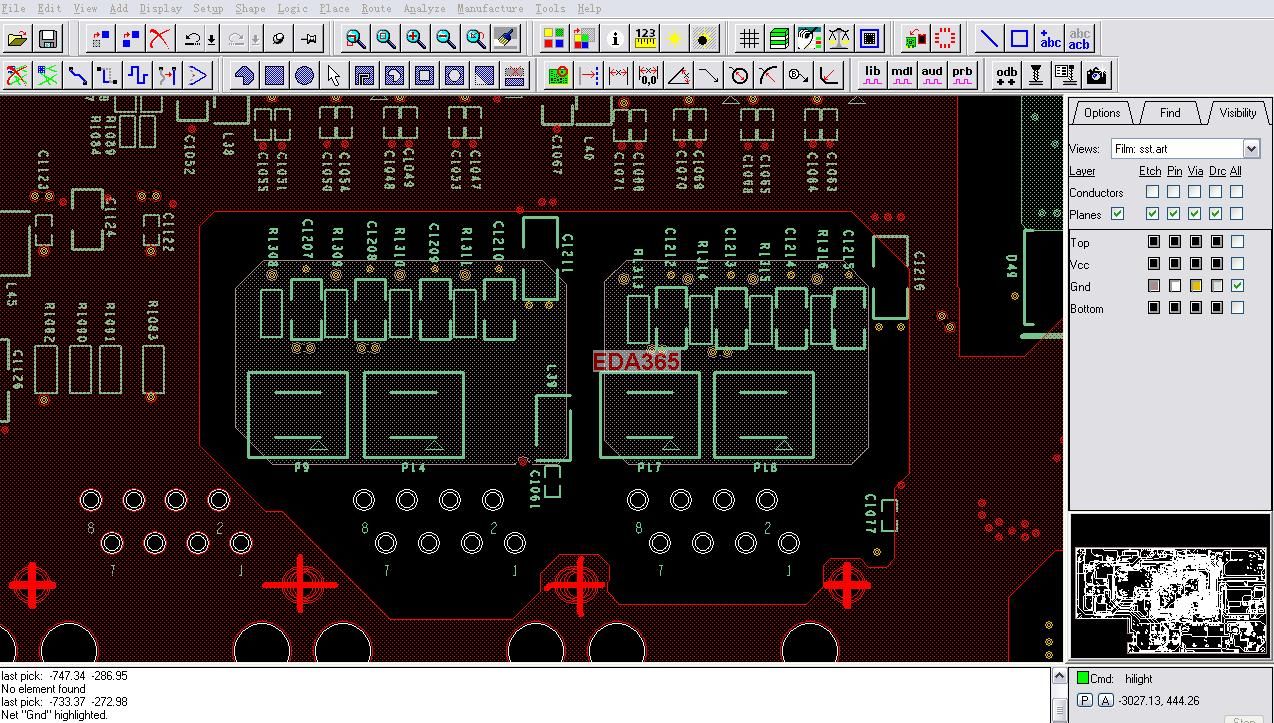Uncheck the Gnd All visibility checkbox
Image resolution: width=1274 pixels, height=723 pixels.
[1237, 286]
